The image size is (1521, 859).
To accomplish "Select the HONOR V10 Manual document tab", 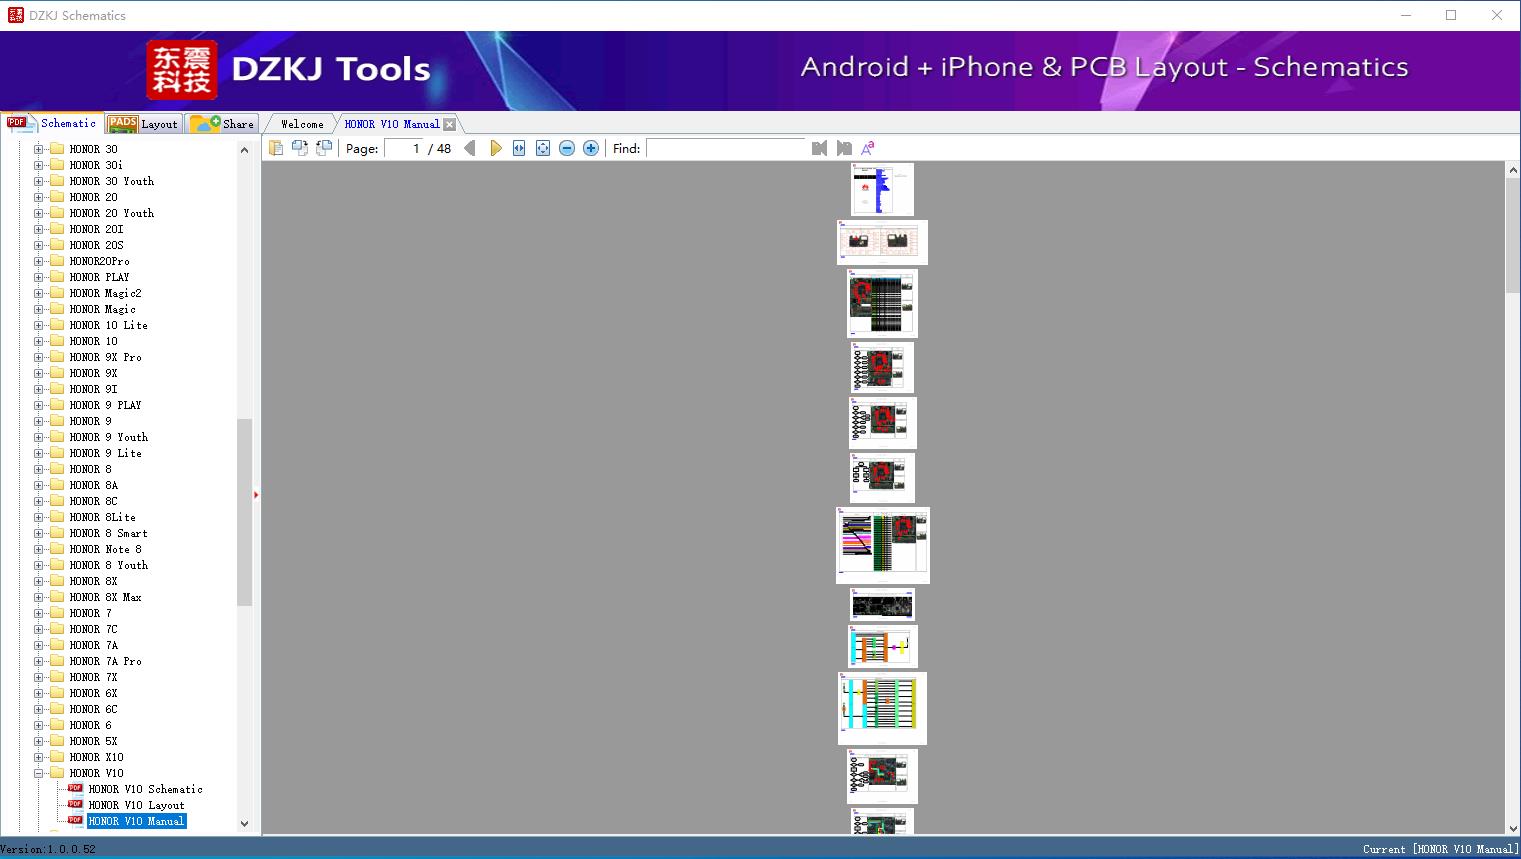I will [x=392, y=124].
